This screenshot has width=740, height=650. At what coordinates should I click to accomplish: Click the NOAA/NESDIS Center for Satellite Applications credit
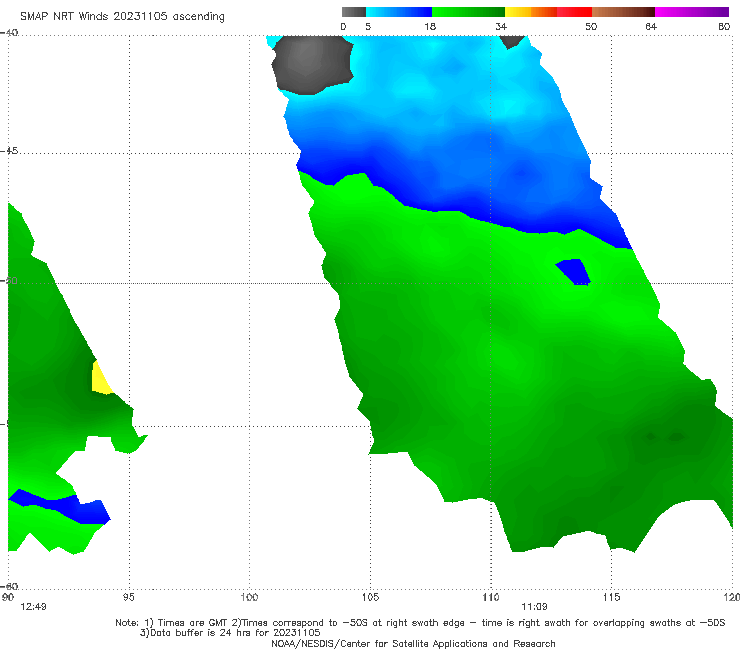pos(413,643)
